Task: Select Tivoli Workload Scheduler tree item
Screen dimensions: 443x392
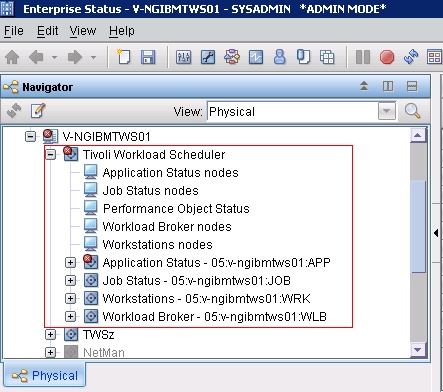Action: 154,155
